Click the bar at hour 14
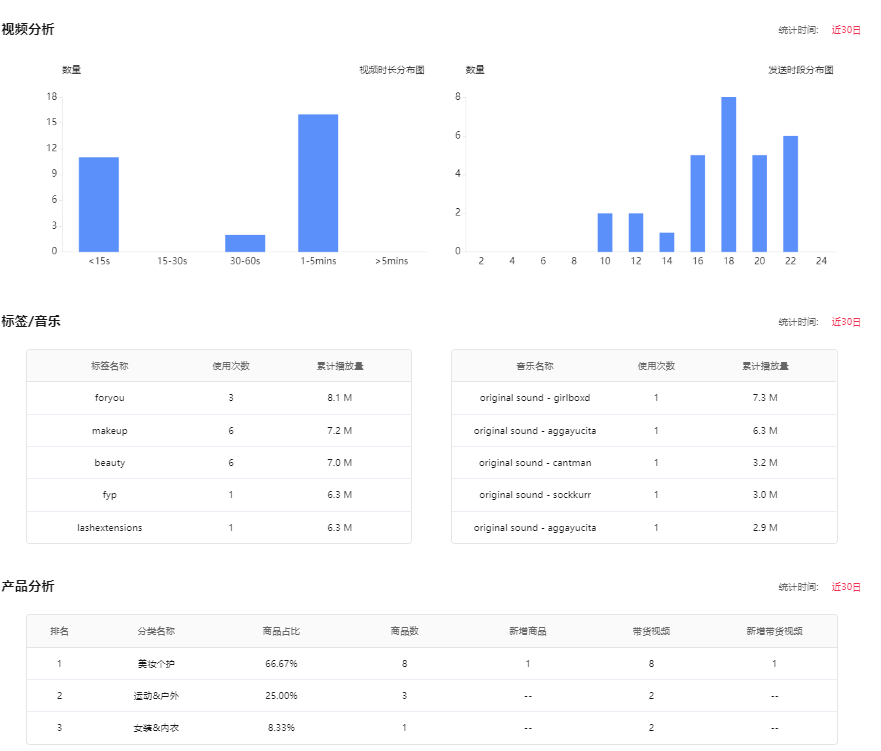 [667, 242]
